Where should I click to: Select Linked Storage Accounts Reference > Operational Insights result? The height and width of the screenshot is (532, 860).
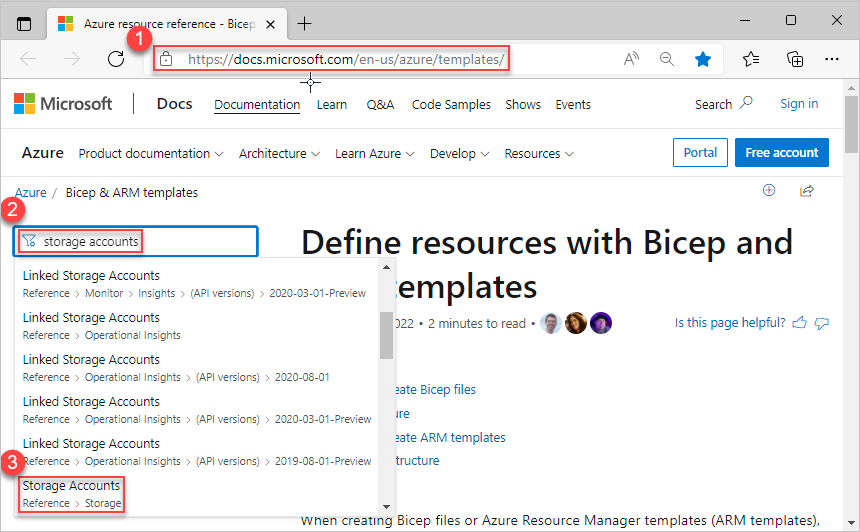coord(194,326)
